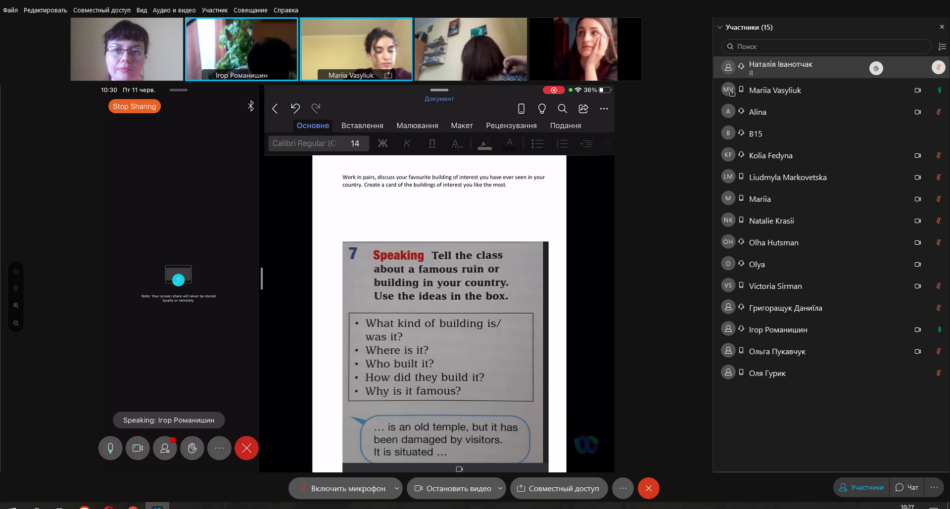Click the mobile view phone icon

[521, 109]
